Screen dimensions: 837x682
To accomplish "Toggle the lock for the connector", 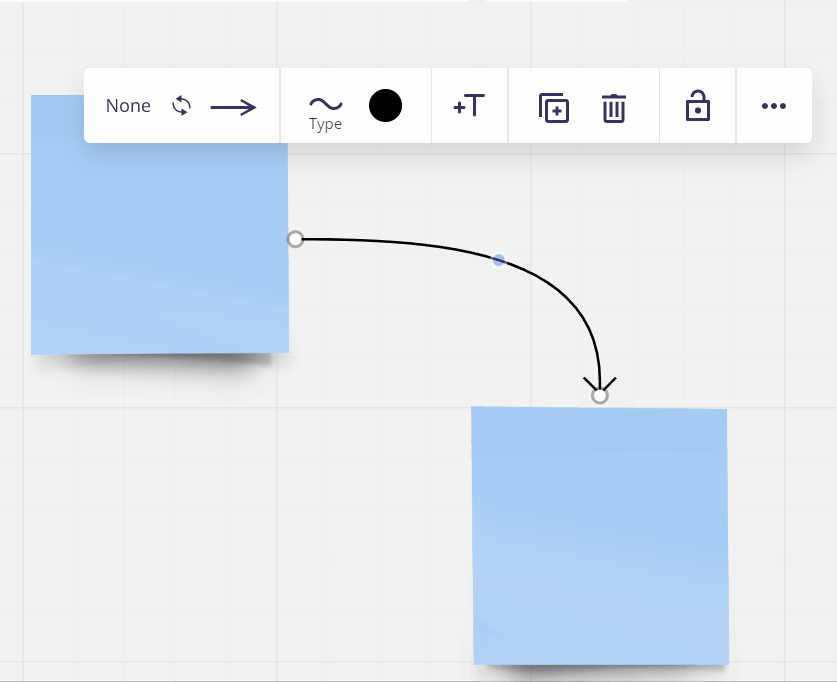I will click(x=697, y=106).
